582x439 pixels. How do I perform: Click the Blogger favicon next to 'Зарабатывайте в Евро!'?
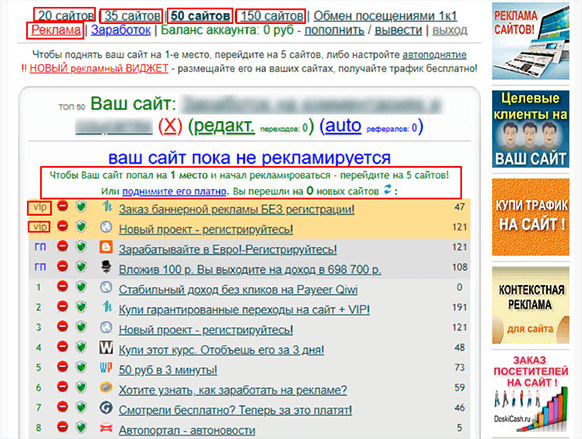pyautogui.click(x=106, y=246)
